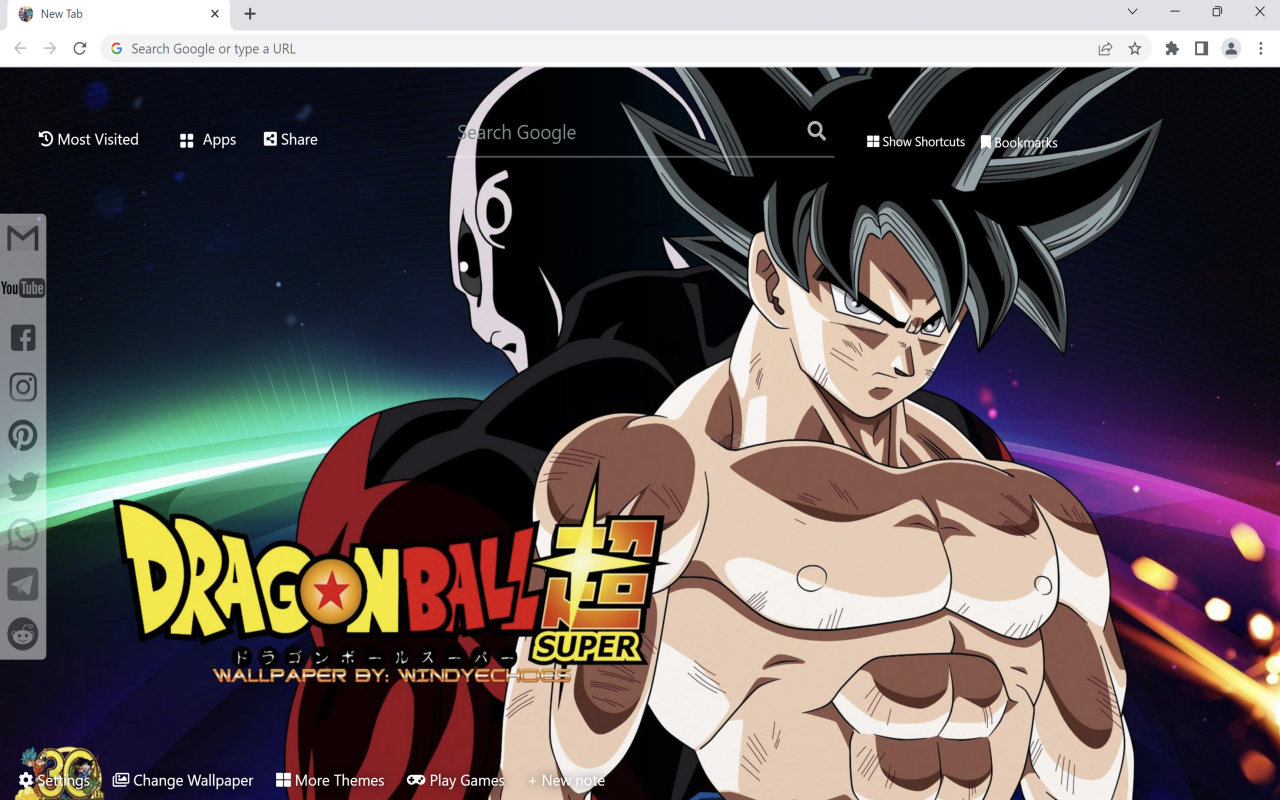
Task: Open Facebook from the side dock
Action: coord(23,337)
